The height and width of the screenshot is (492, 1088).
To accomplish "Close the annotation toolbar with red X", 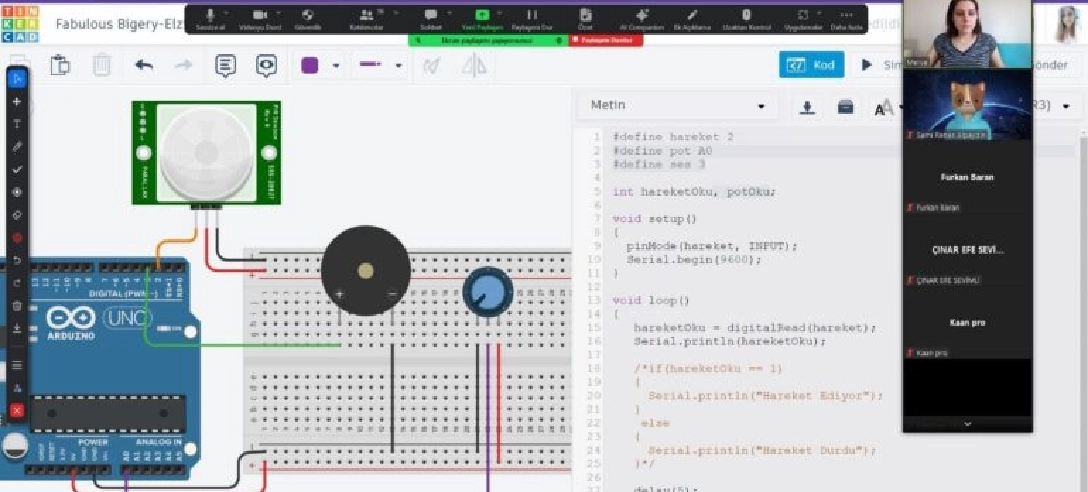I will coord(16,410).
